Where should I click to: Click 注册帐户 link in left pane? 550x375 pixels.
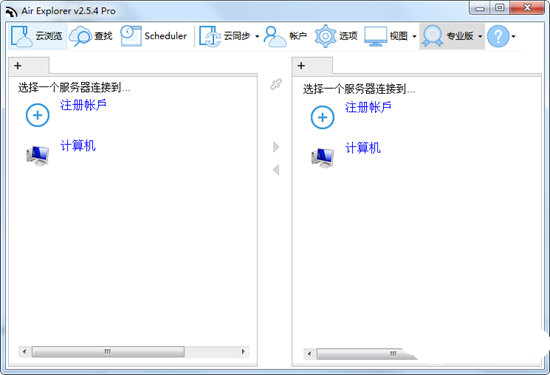[83, 105]
